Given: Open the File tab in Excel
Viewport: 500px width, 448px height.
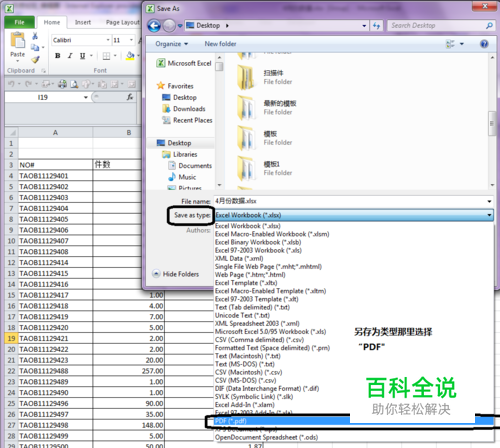Looking at the screenshot, I should tap(19, 22).
